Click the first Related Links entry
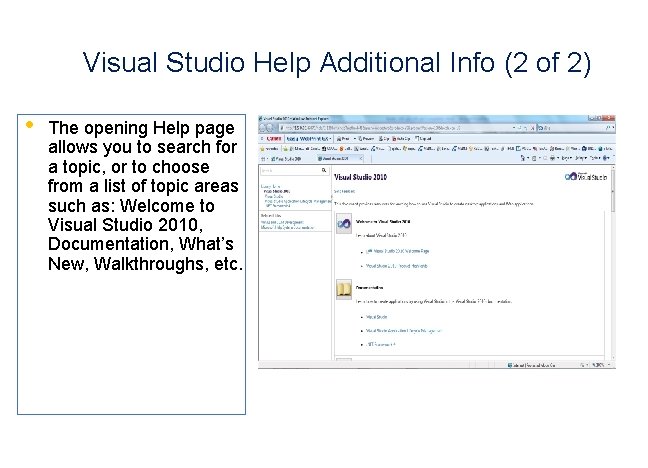Image resolution: width=648 pixels, height=468 pixels. pyautogui.click(x=282, y=222)
